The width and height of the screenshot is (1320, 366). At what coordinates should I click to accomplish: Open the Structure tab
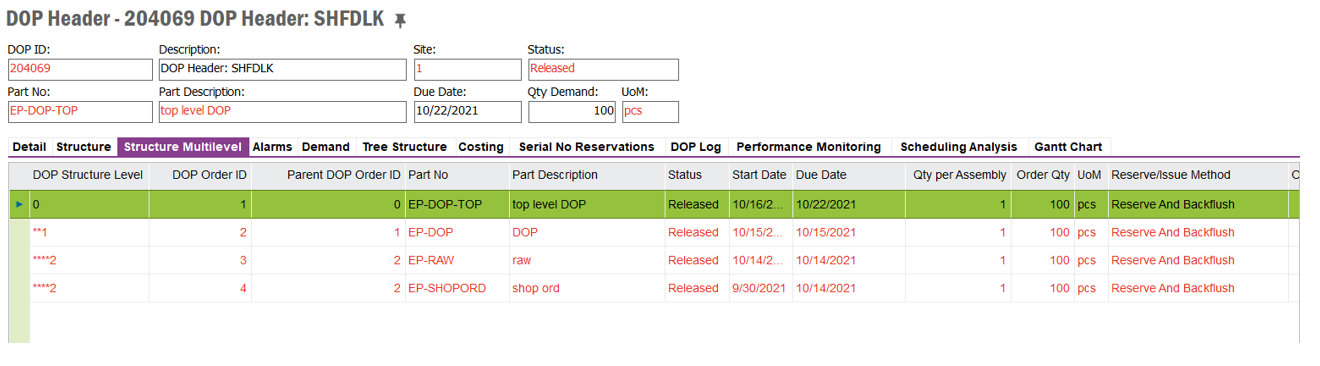(x=83, y=147)
